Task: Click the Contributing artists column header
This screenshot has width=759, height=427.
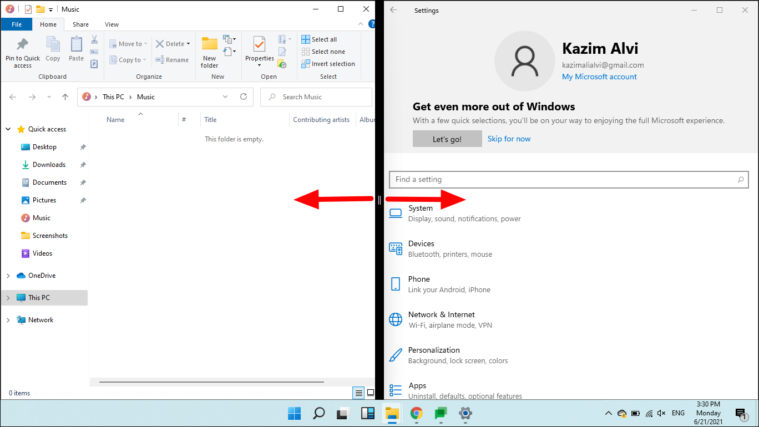Action: click(x=321, y=120)
